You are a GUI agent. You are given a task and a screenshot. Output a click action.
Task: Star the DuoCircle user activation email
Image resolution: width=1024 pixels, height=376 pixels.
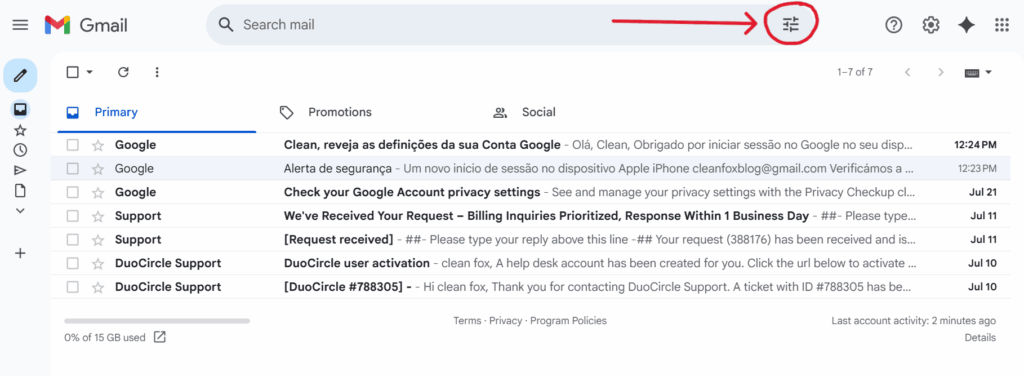[98, 263]
